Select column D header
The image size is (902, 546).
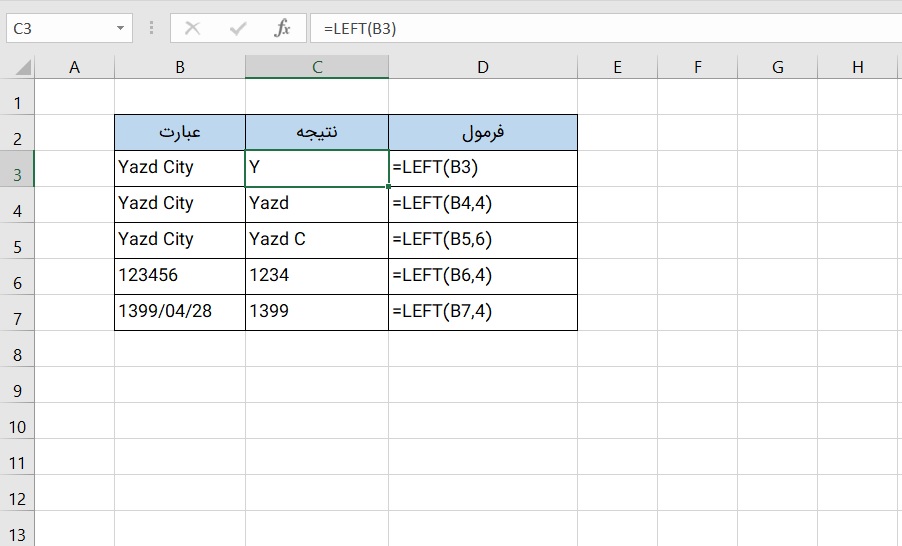point(483,67)
